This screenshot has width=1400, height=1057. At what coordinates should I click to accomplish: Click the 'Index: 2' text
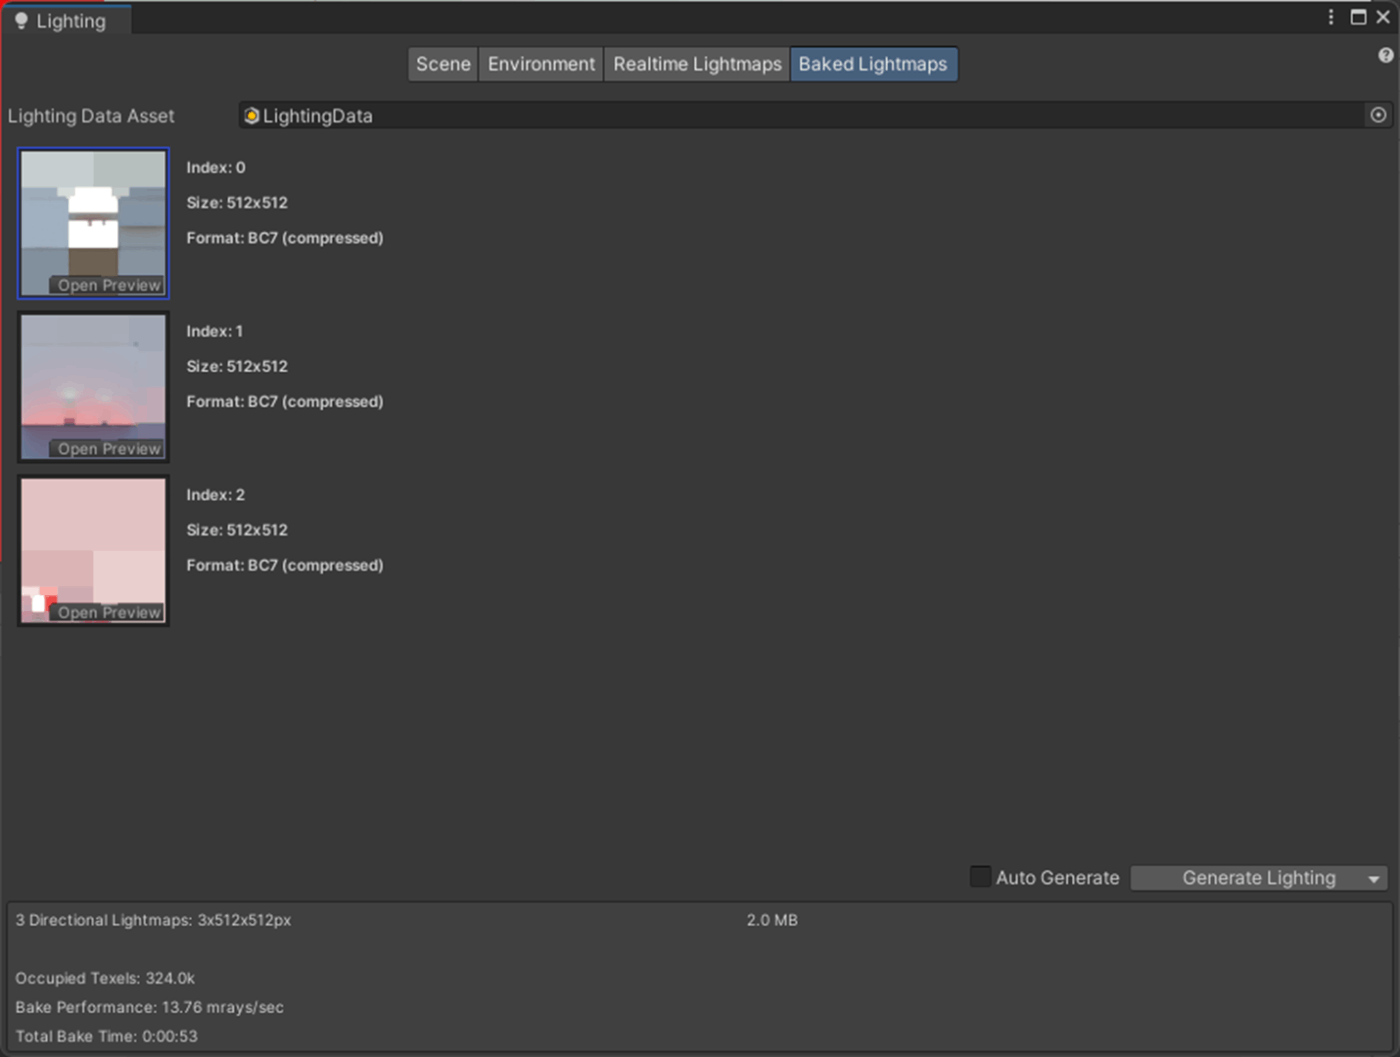[x=216, y=495]
